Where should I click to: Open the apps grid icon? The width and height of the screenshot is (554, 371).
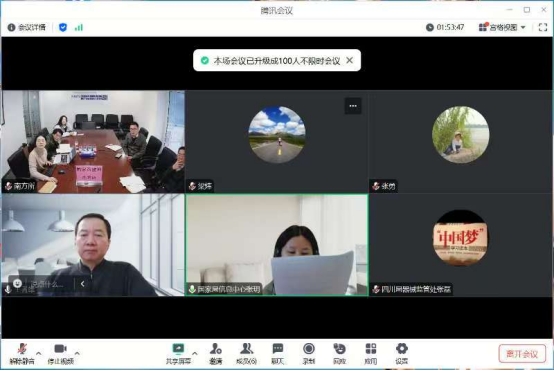point(371,349)
